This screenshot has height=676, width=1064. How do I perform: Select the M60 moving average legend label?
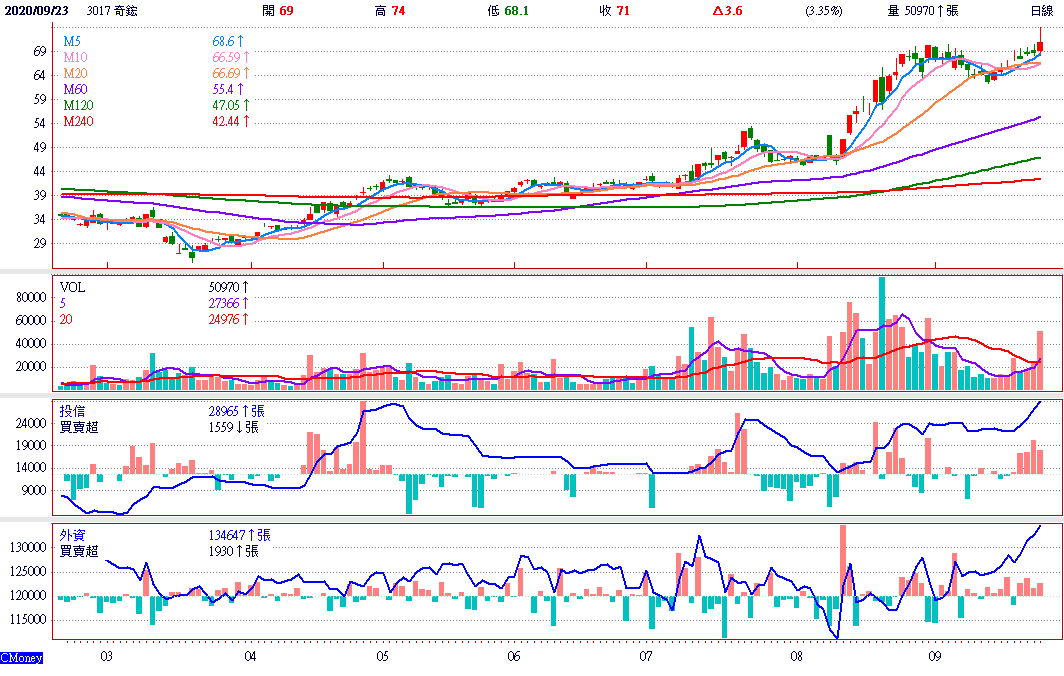[x=75, y=90]
